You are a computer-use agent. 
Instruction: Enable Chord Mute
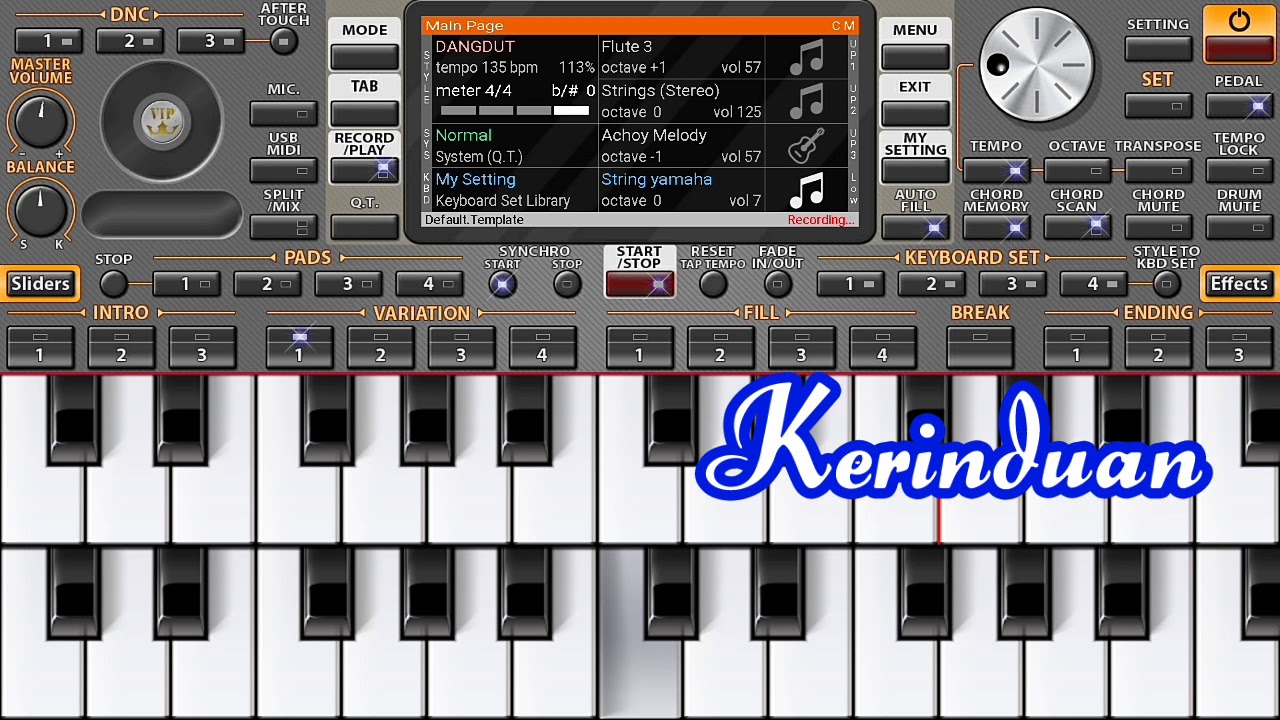tap(1158, 227)
